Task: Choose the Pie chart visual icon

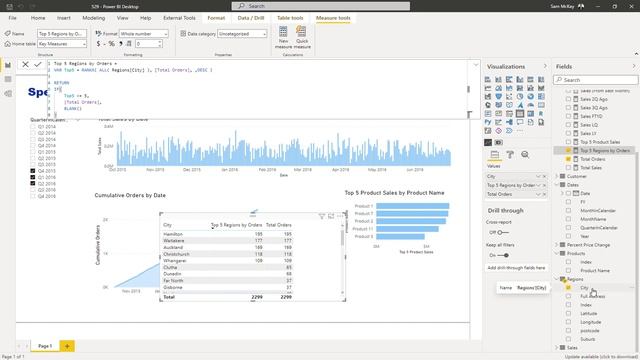Action: pyautogui.click(x=520, y=96)
